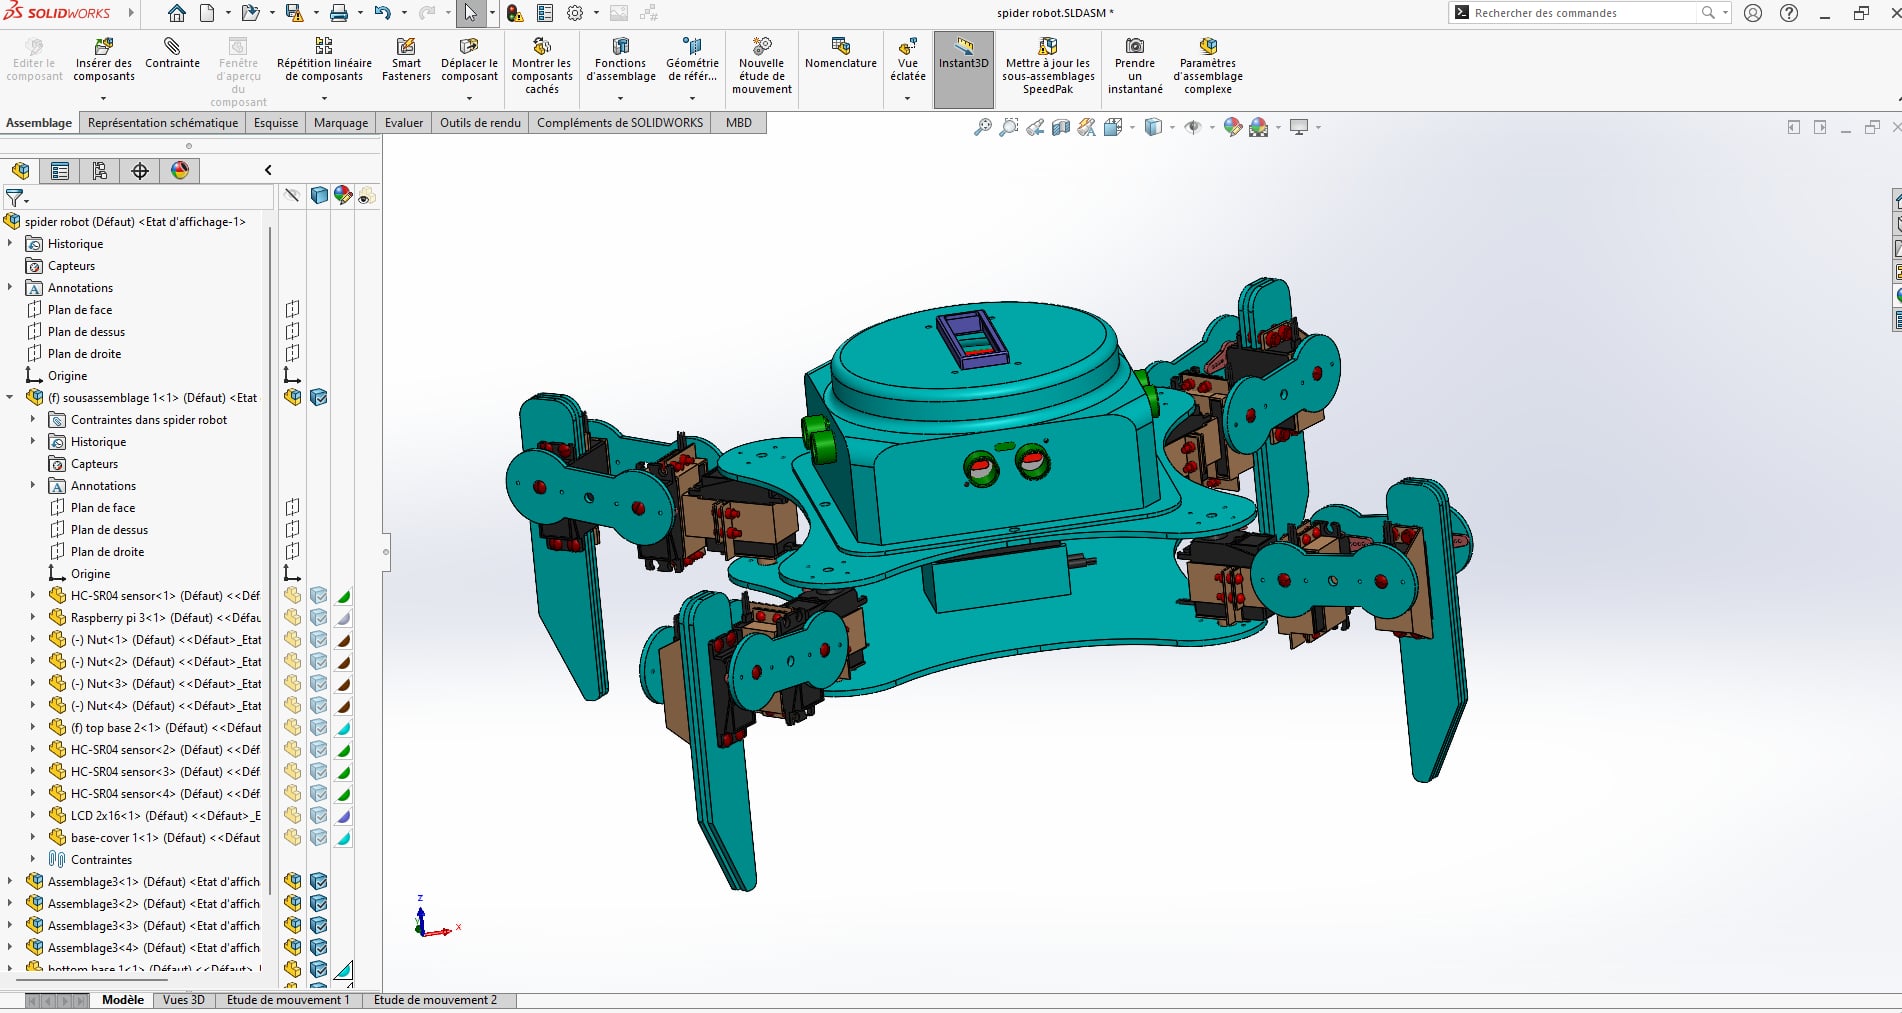Open the edit appearance tool in view toolbar
This screenshot has height=1013, width=1902.
[1233, 127]
